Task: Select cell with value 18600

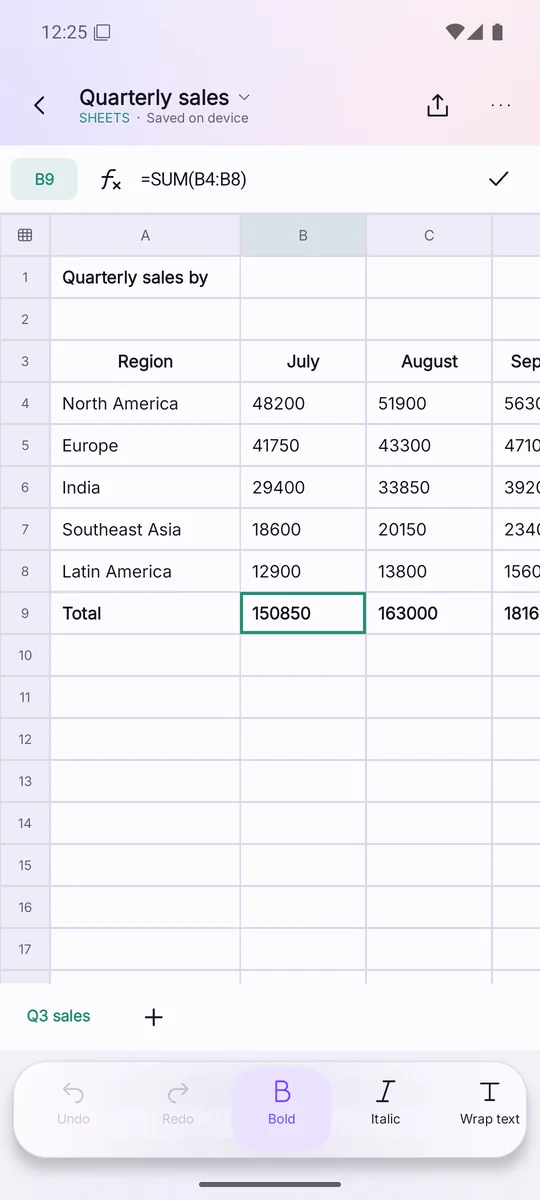Action: (x=303, y=529)
